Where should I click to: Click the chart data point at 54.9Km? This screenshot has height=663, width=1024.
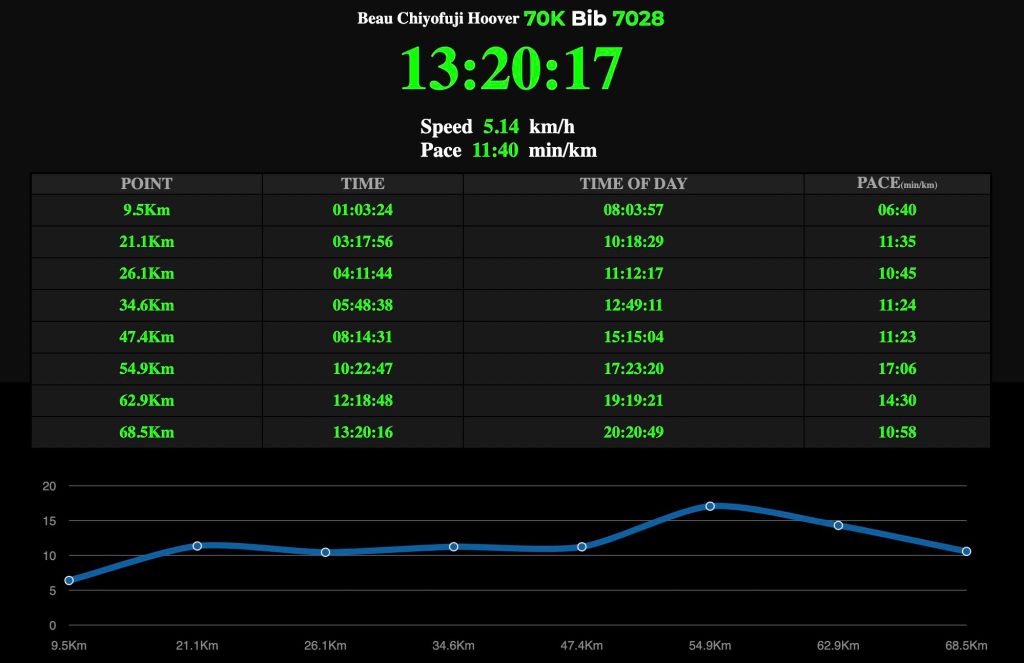(710, 506)
